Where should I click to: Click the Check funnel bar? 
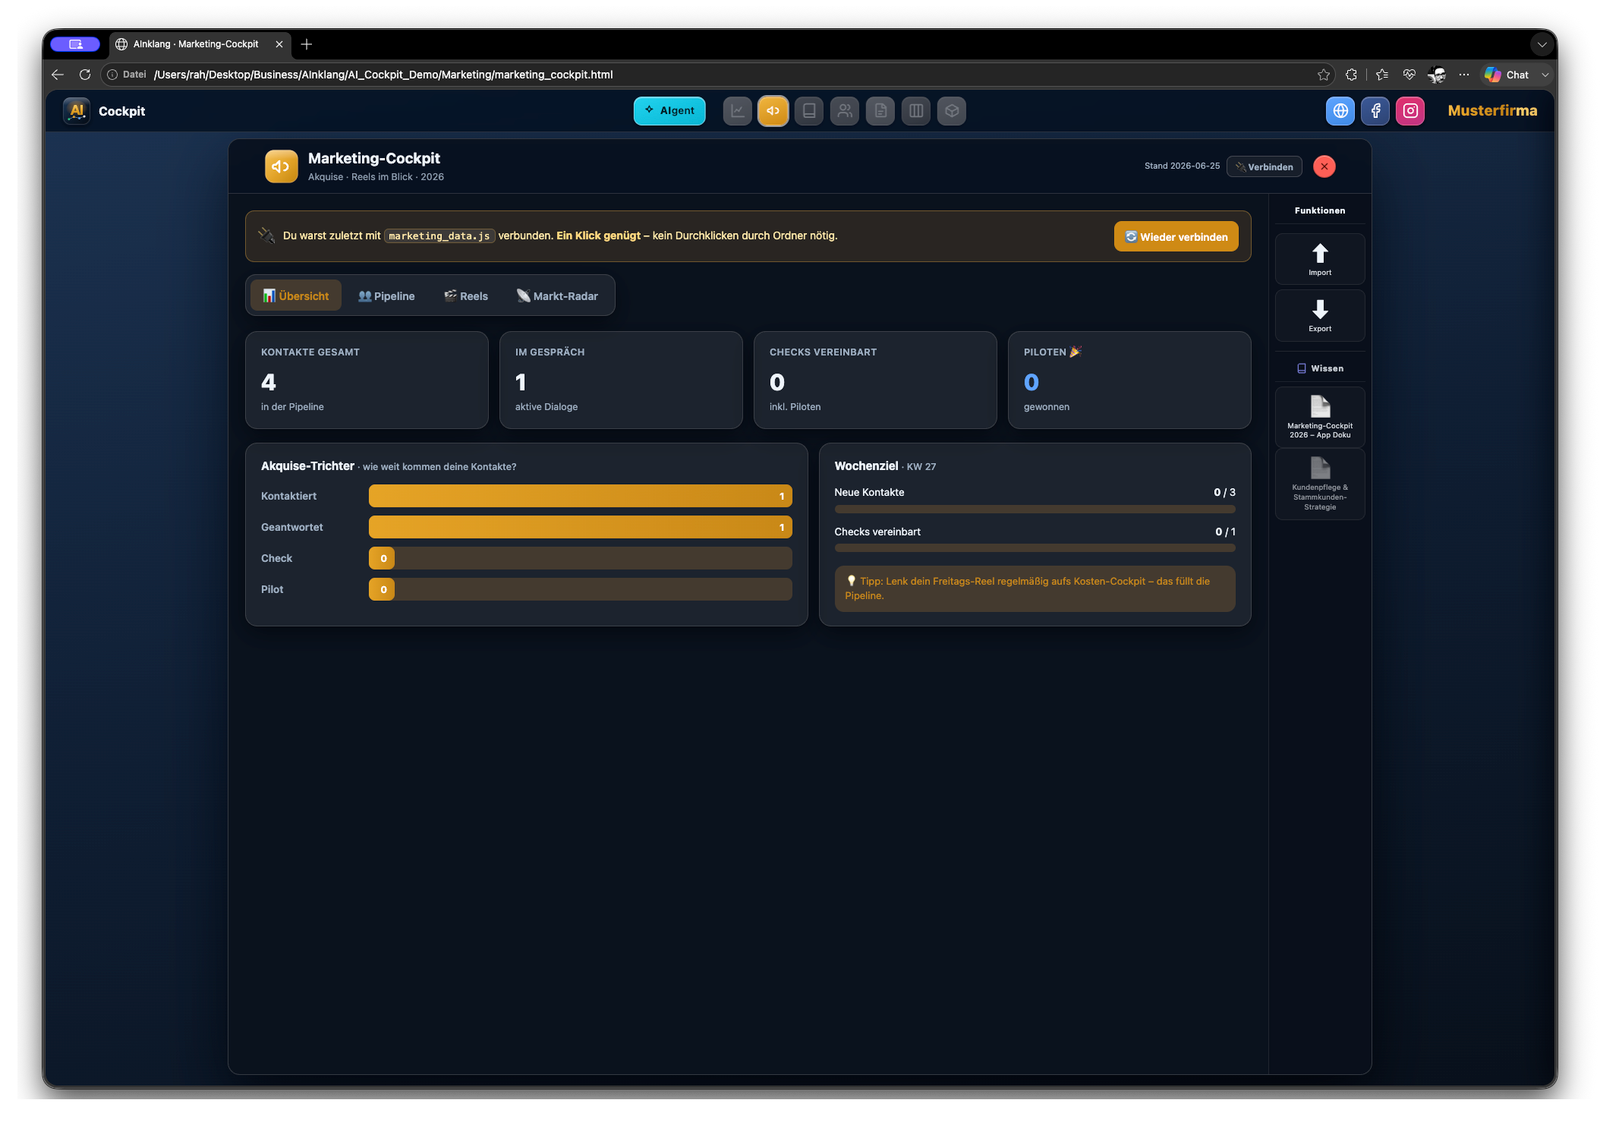[x=580, y=558]
